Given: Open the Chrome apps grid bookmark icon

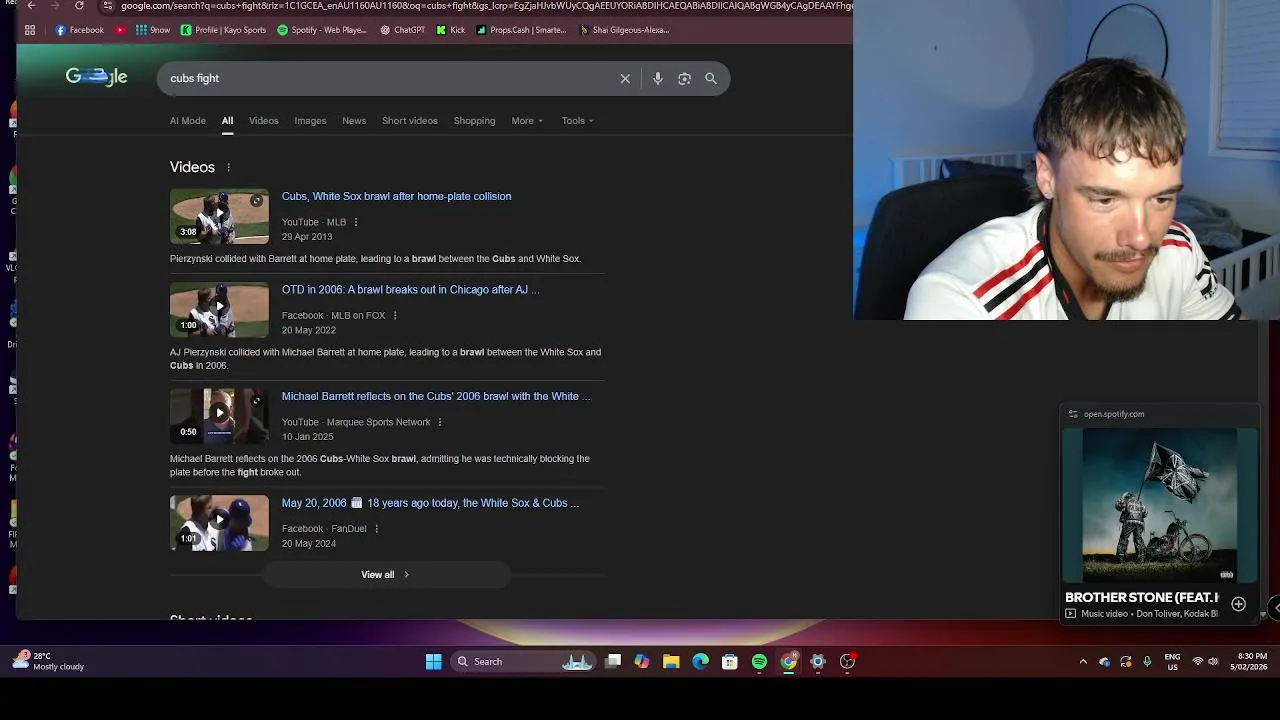Looking at the screenshot, I should click(30, 30).
